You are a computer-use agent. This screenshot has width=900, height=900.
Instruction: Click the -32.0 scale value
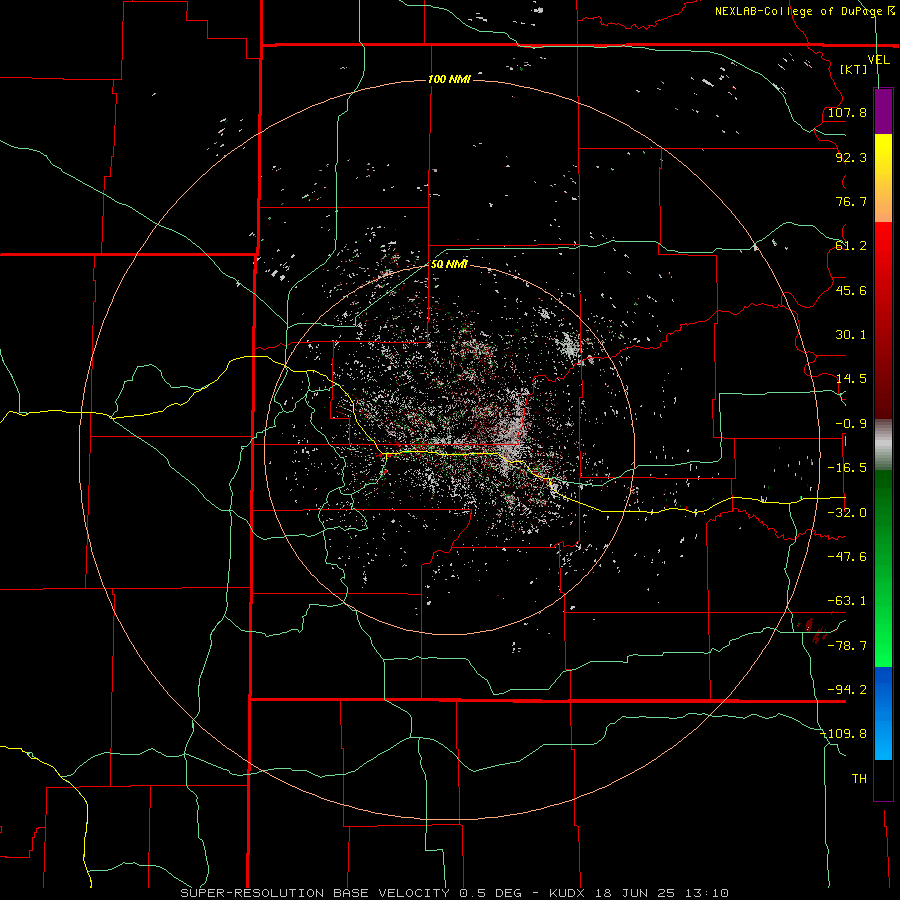pos(847,513)
